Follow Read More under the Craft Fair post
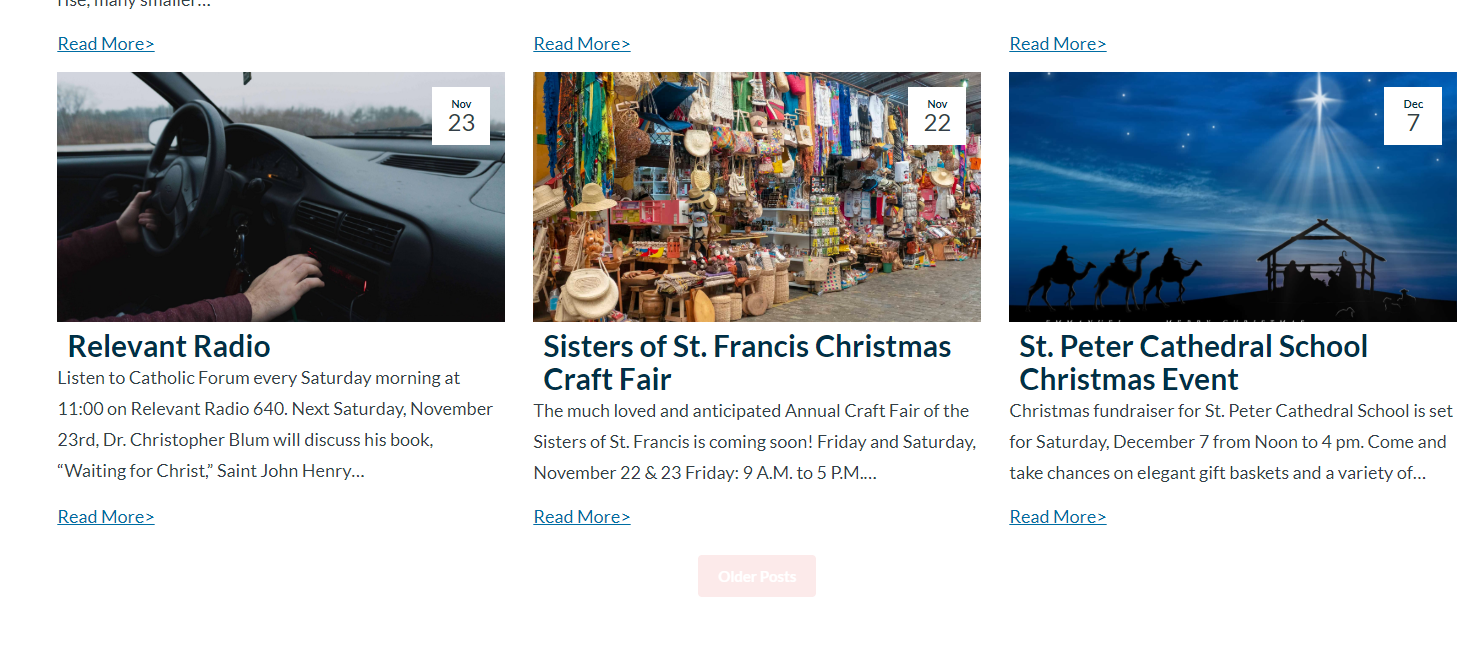The image size is (1476, 649). (x=582, y=517)
